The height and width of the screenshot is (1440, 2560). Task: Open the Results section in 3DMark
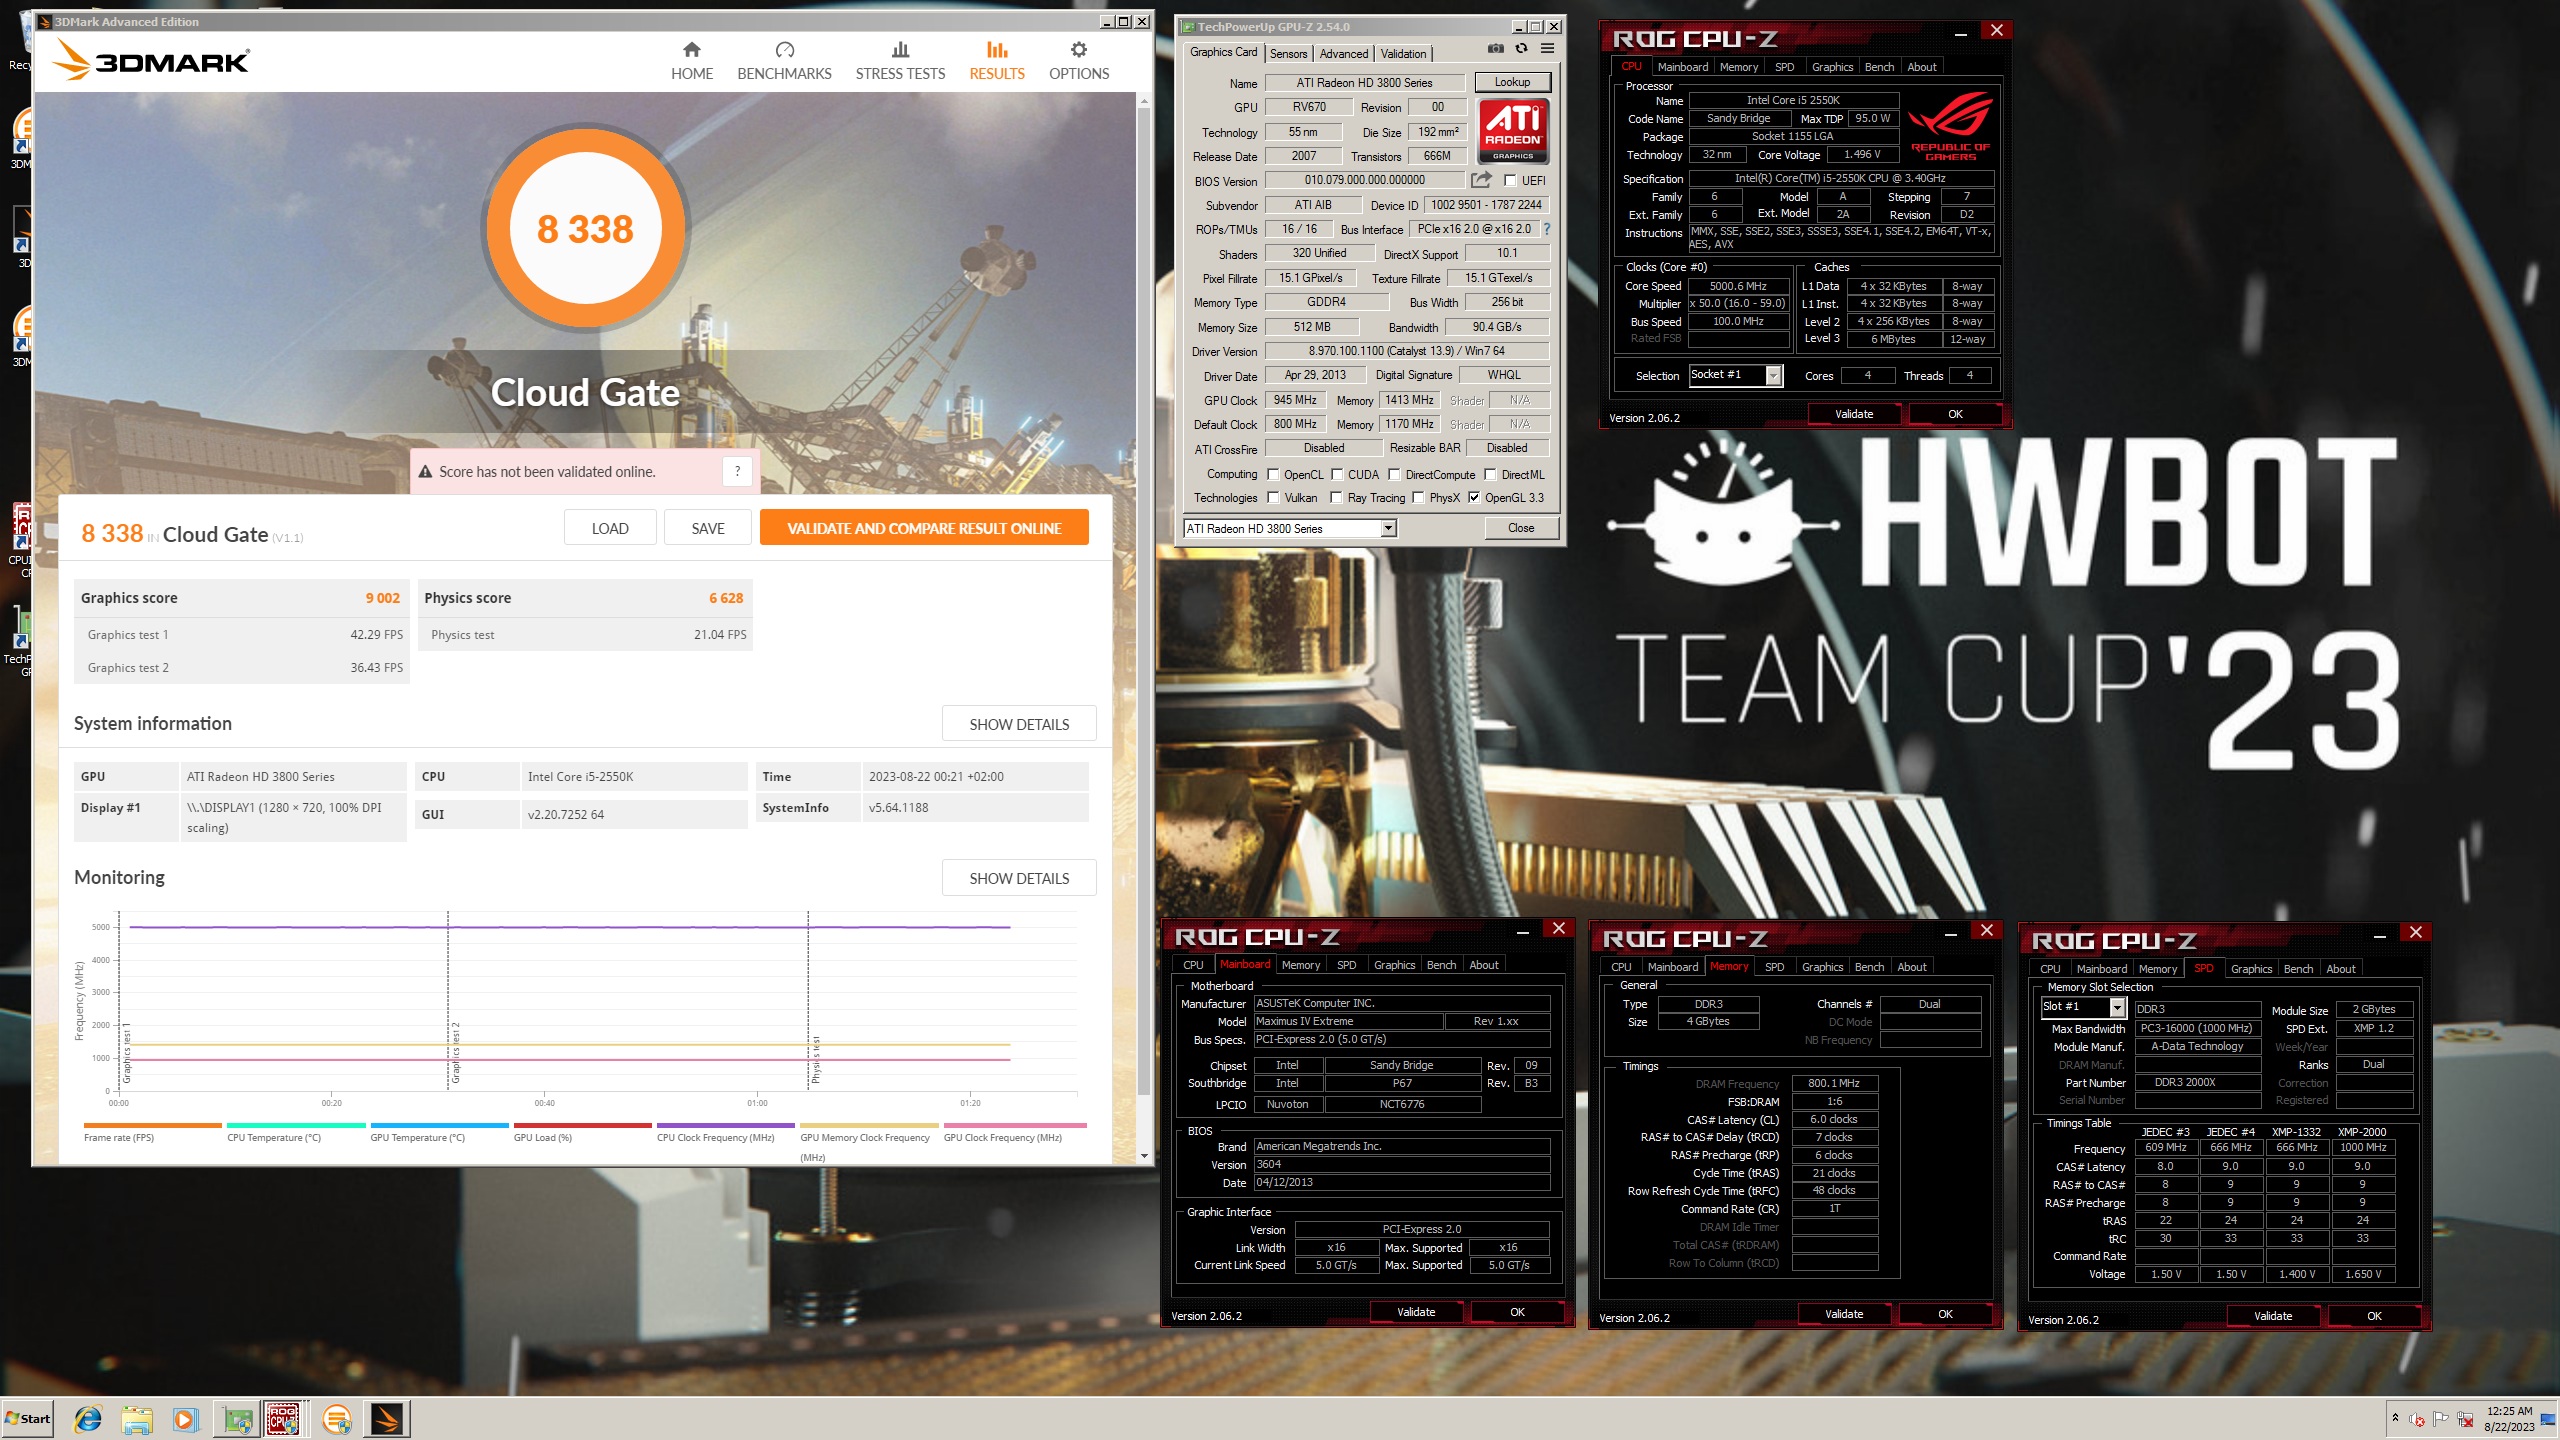point(996,61)
